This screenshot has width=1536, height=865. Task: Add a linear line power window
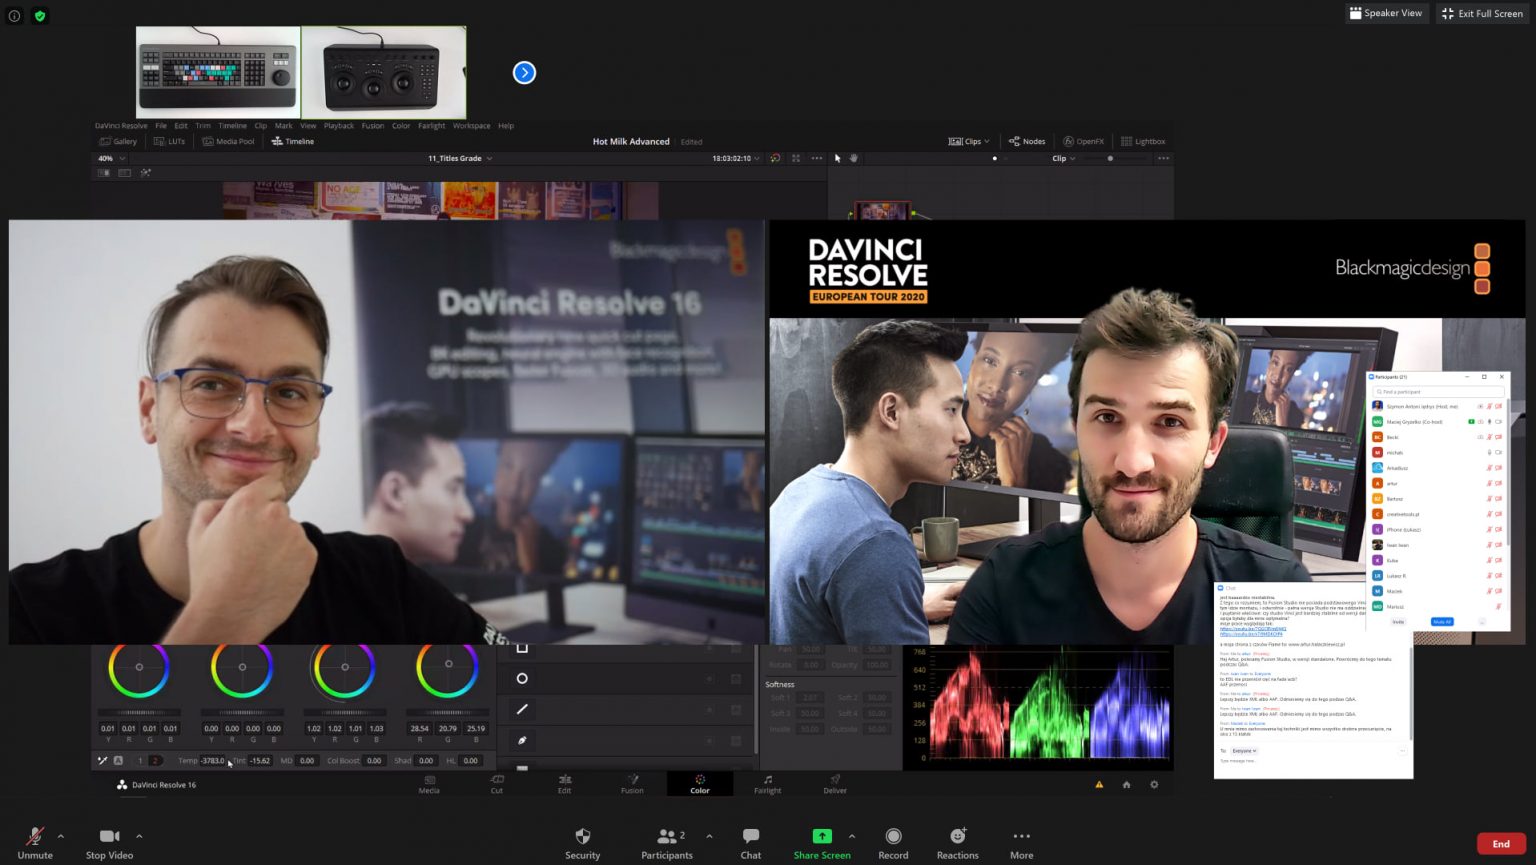522,709
